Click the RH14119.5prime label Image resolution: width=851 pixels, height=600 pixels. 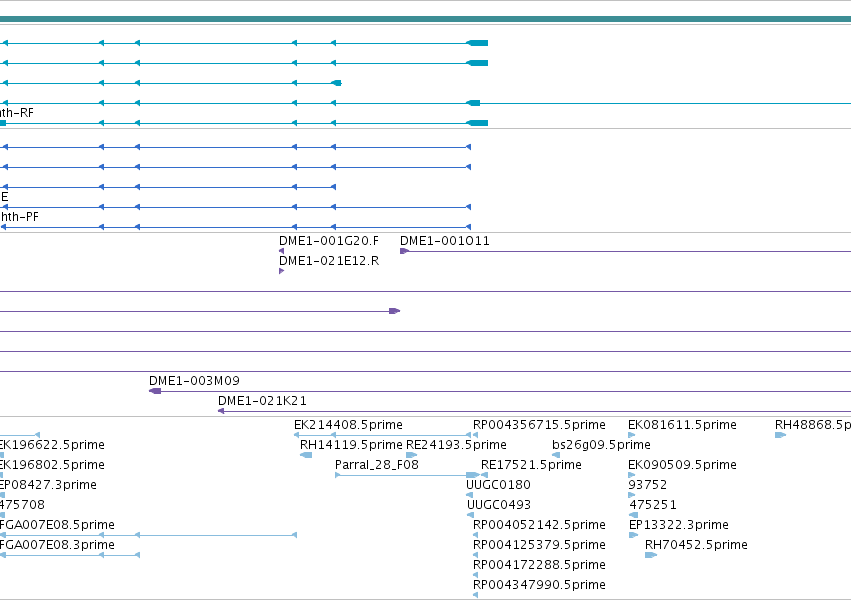(351, 445)
